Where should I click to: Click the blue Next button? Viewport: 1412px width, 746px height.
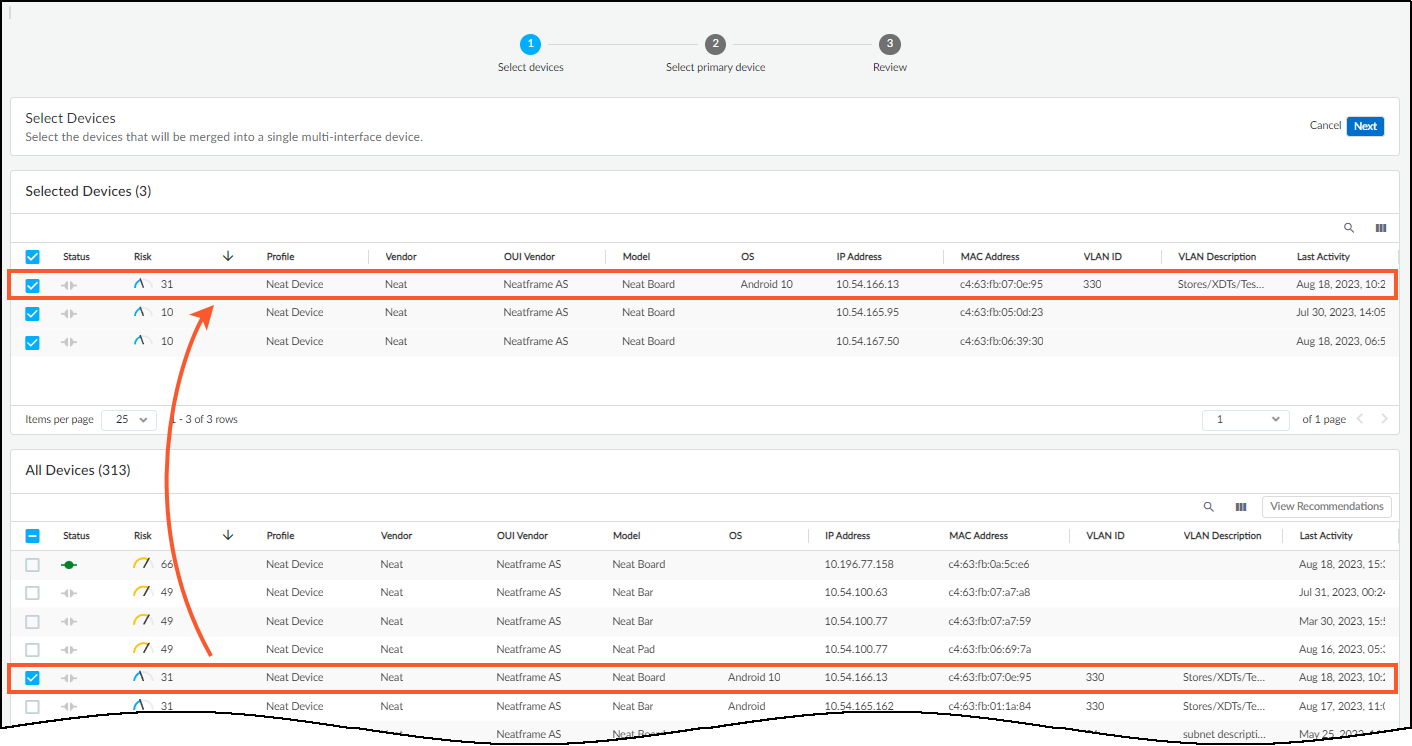point(1365,126)
